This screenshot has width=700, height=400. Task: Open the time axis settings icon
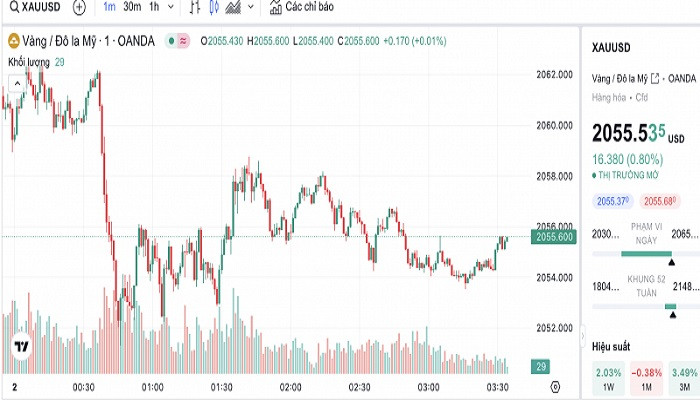(555, 387)
